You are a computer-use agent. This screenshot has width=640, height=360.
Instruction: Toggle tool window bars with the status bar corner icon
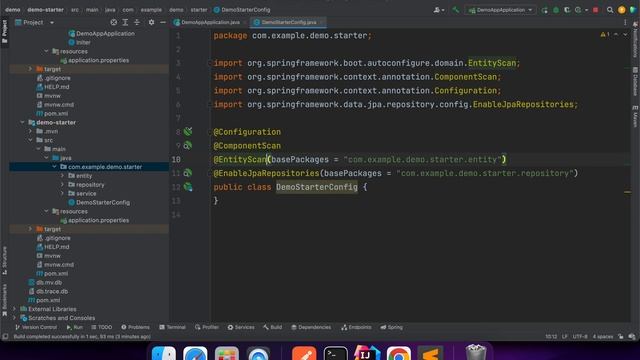click(5, 337)
